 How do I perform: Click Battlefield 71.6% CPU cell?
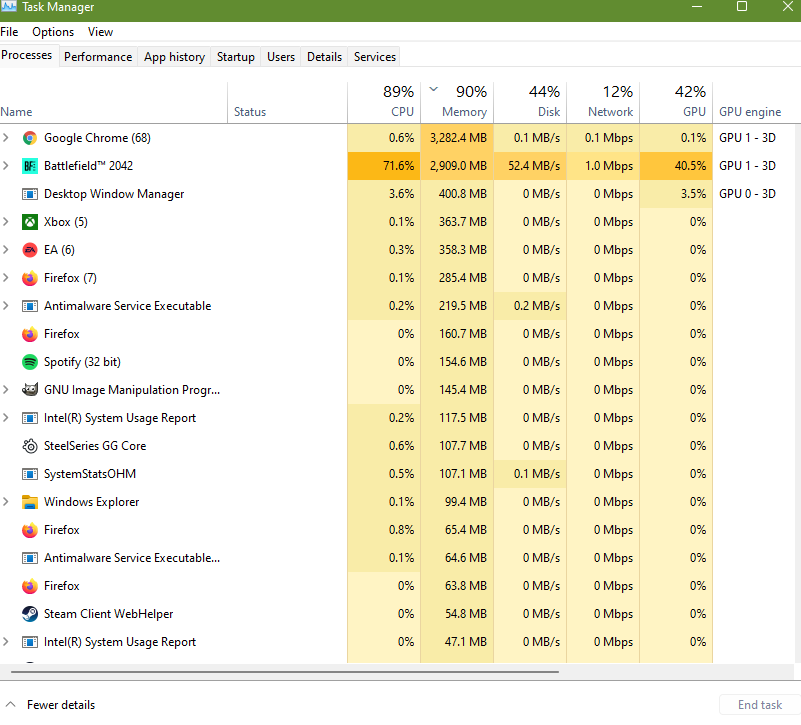(384, 166)
